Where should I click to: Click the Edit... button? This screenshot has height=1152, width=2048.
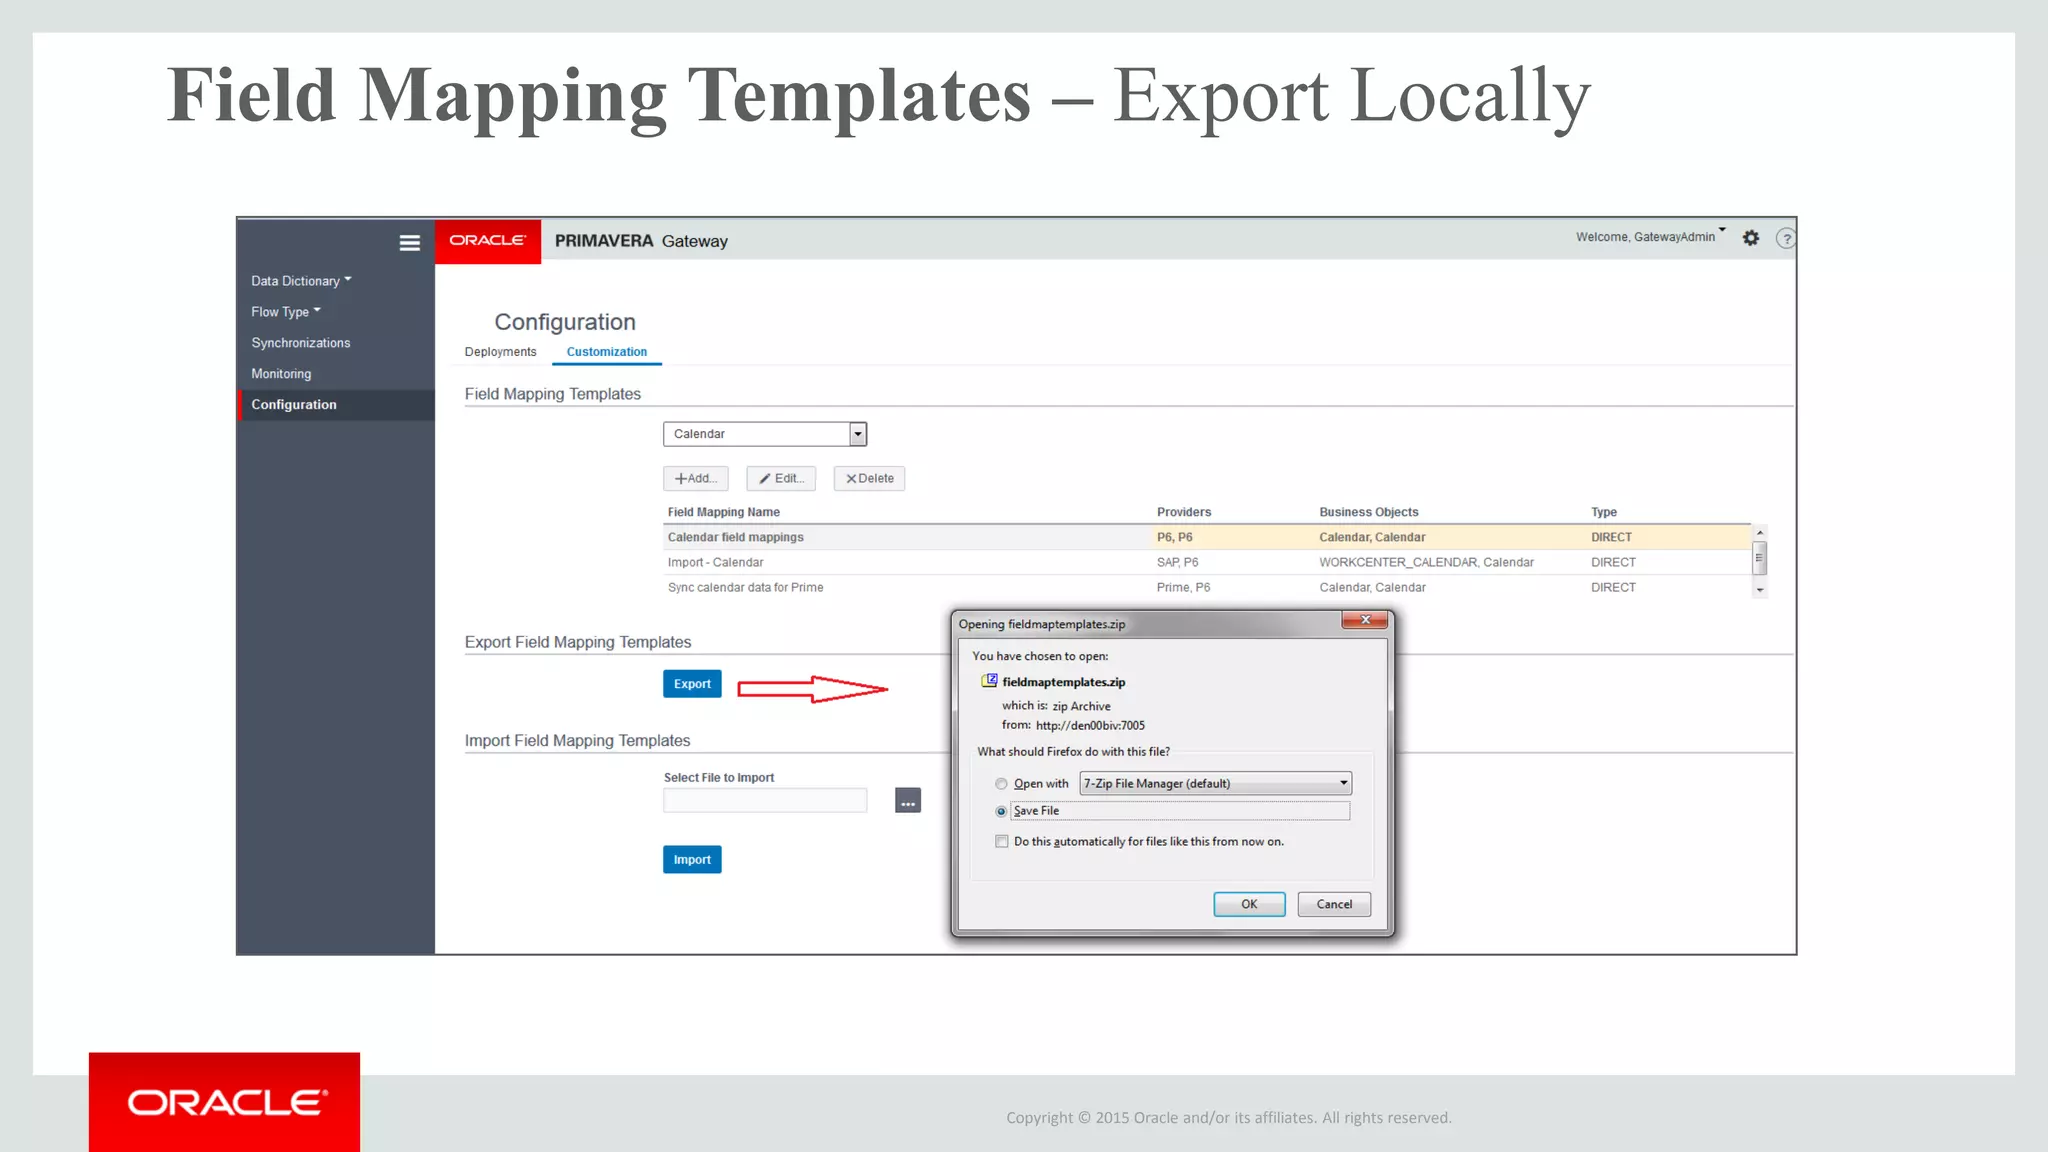pos(781,478)
